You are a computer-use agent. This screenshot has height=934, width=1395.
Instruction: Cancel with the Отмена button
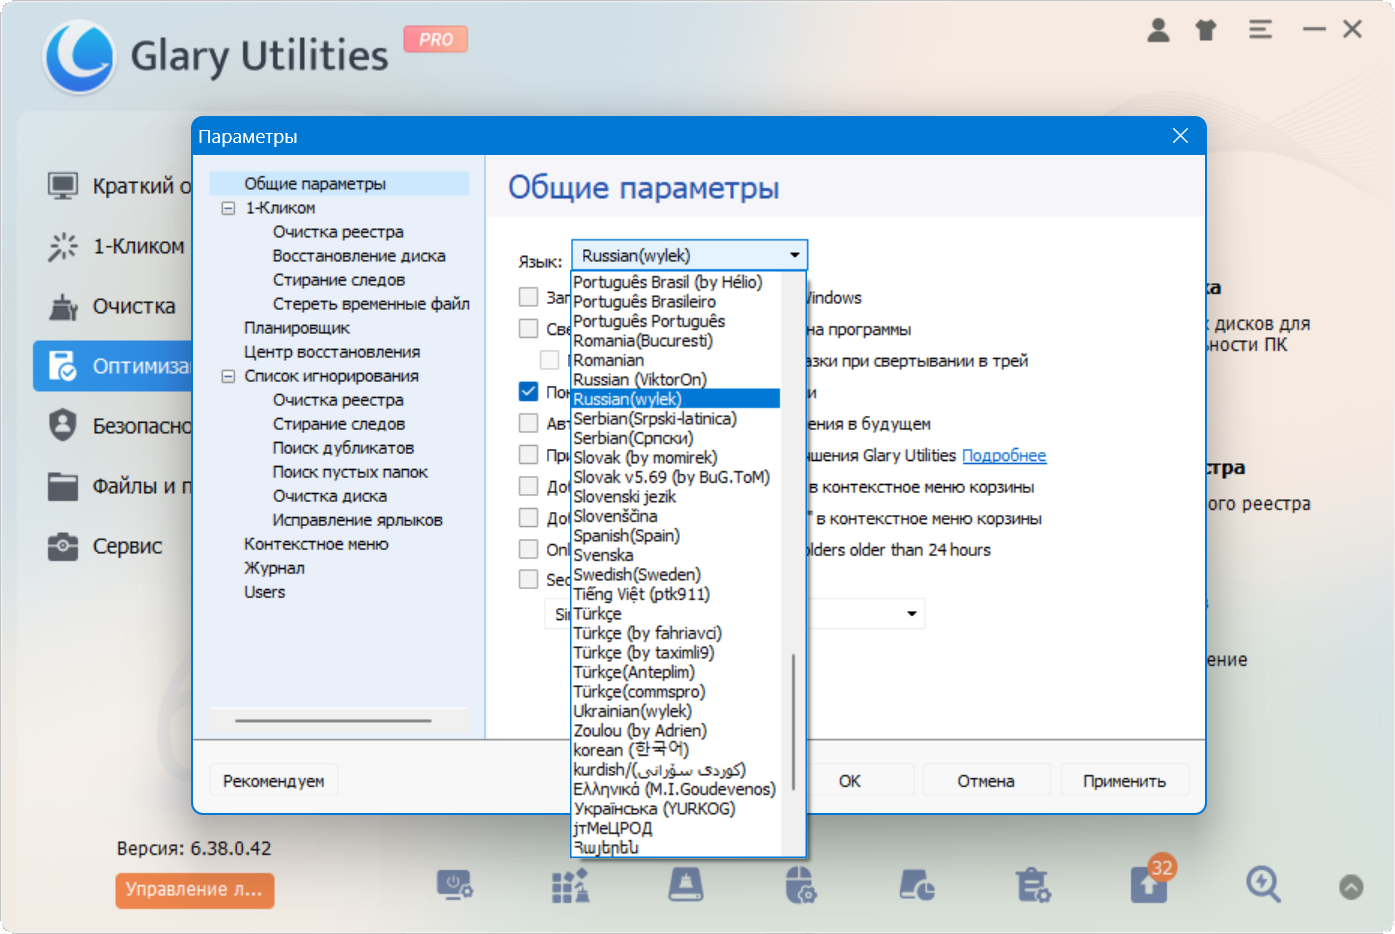tap(986, 781)
